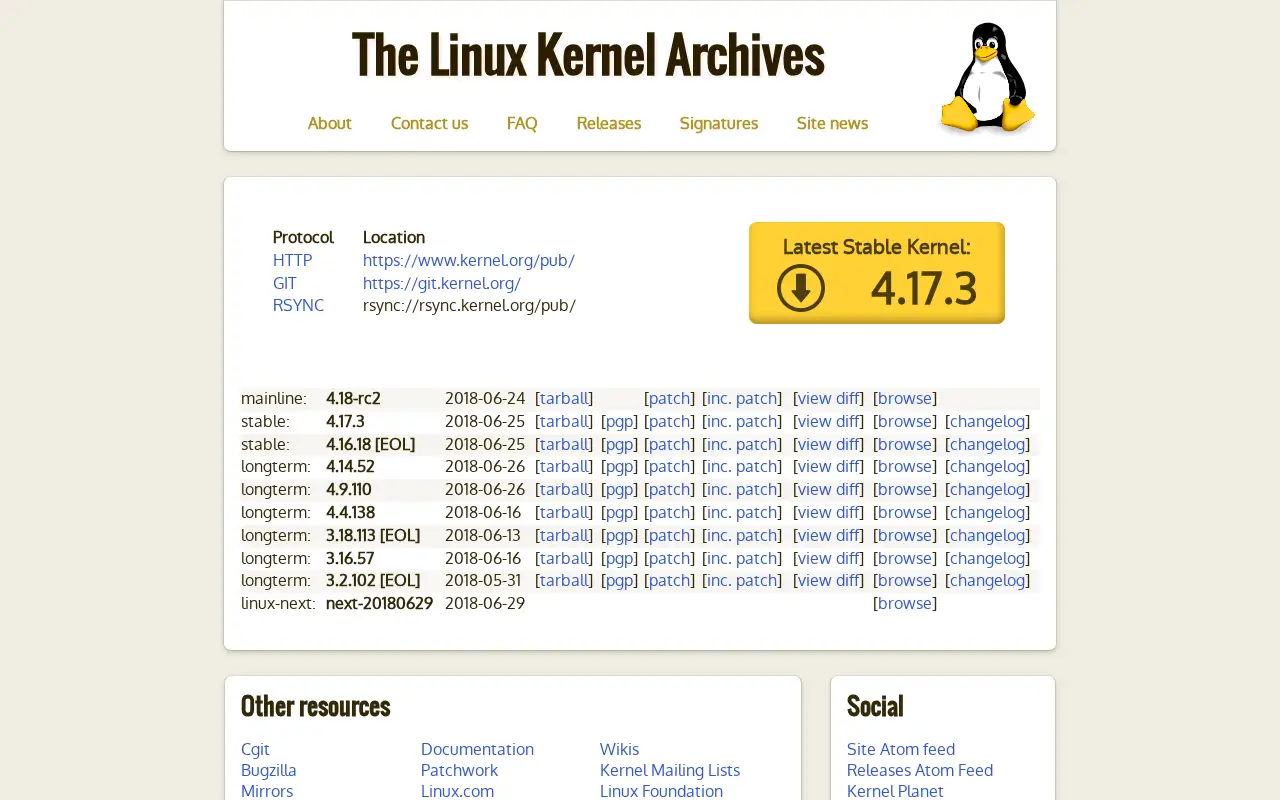
Task: Open the Kernel Mailing Lists link
Action: (x=670, y=770)
